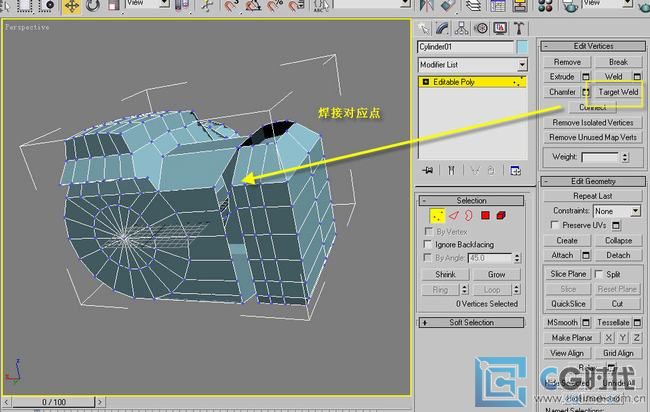The height and width of the screenshot is (412, 650).
Task: Open the Material Editor icon
Action: [546, 5]
